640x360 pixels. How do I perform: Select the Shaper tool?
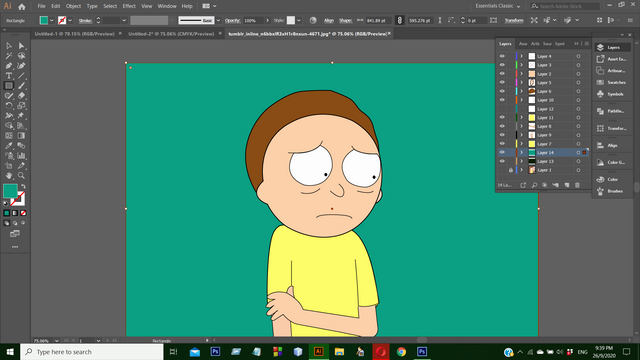[9, 96]
